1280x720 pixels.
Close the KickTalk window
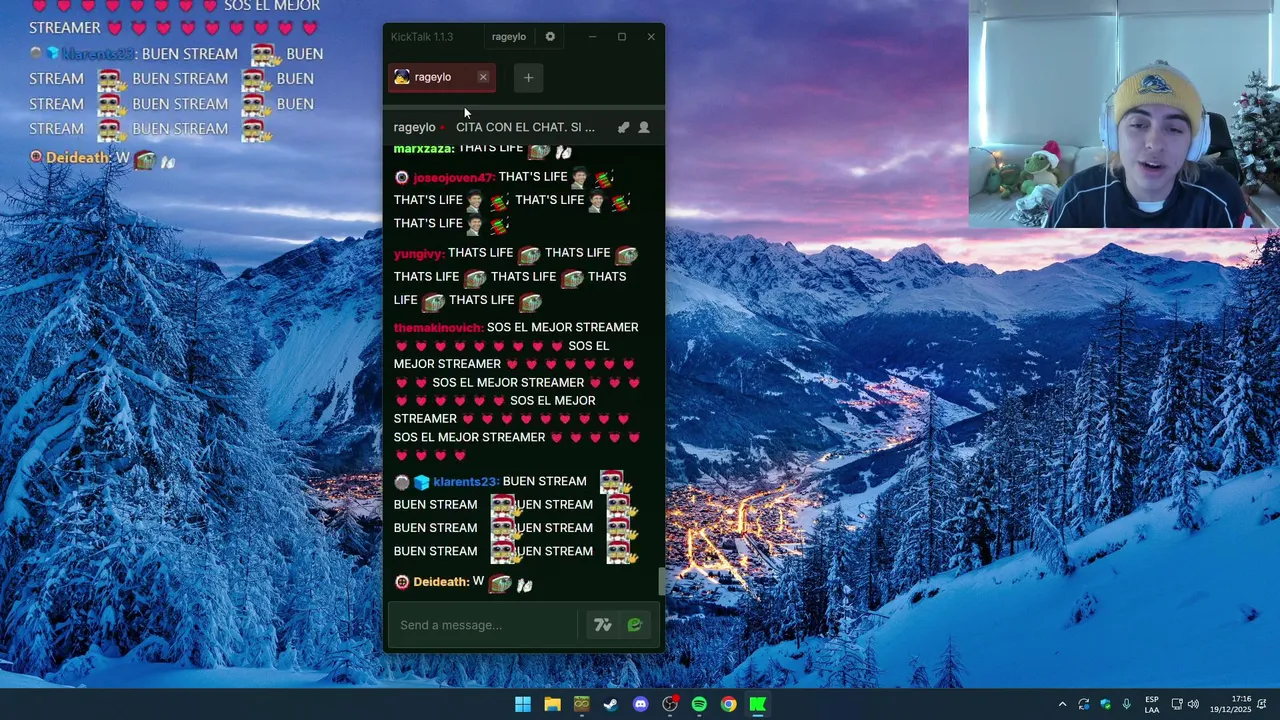pos(651,37)
